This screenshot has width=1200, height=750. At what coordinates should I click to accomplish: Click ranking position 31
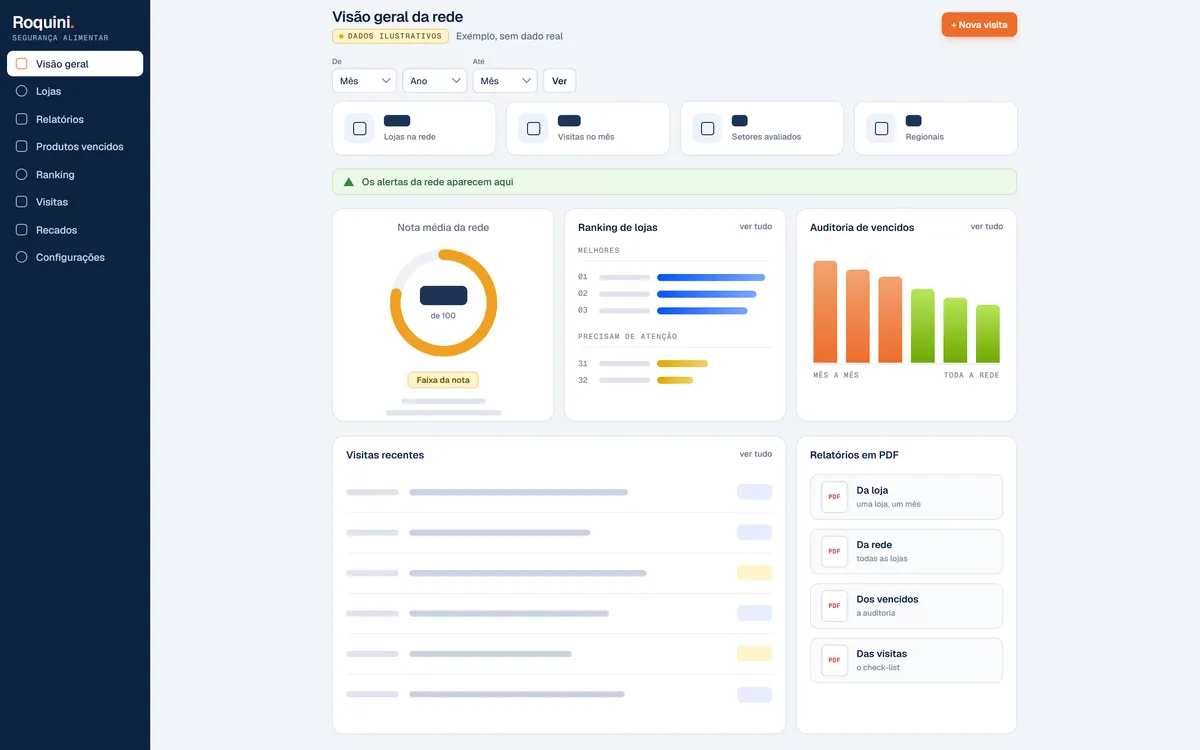[x=583, y=364]
